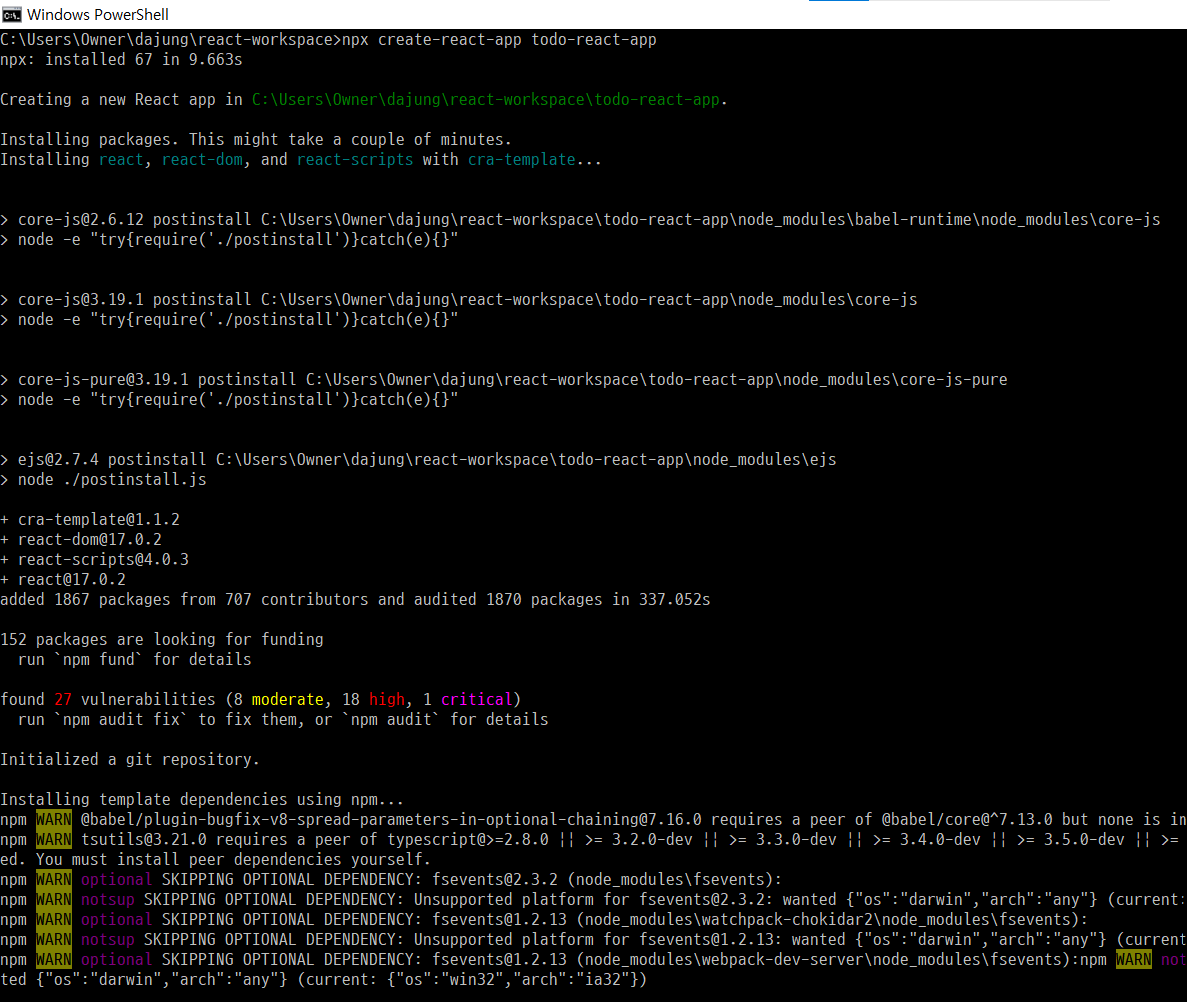Click the 'ejs@2.7.4 postinstall' line
1187x1002 pixels.
pyautogui.click(x=418, y=460)
